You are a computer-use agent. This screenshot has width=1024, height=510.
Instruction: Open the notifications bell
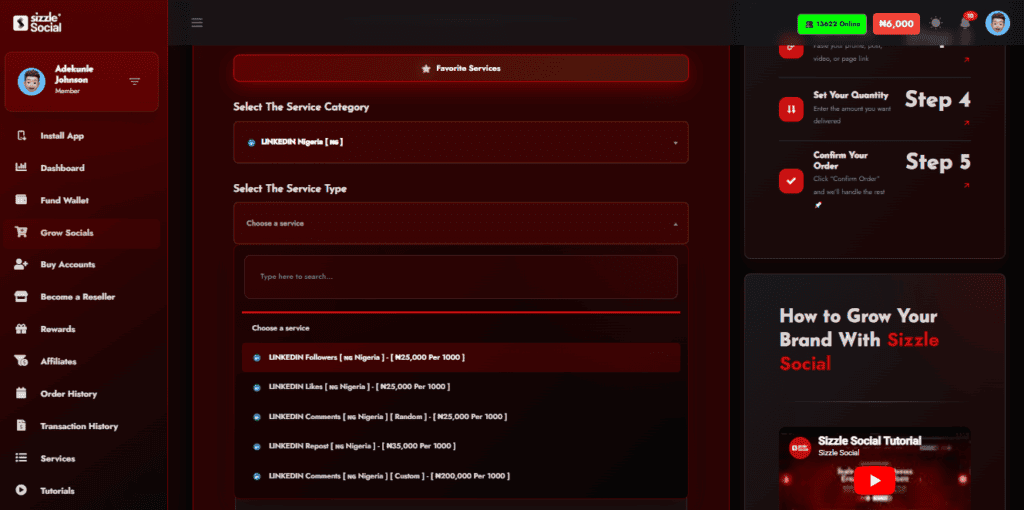coord(965,24)
